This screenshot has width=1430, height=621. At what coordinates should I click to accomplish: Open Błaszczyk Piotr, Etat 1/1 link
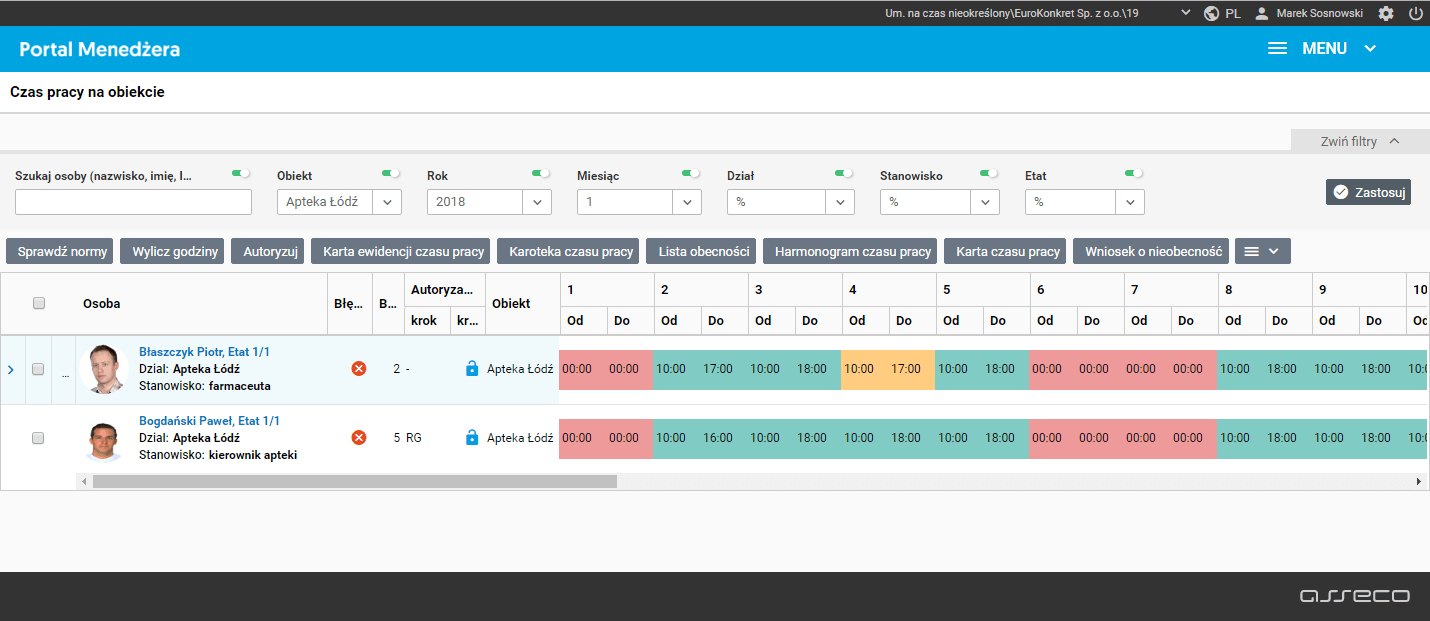(204, 352)
